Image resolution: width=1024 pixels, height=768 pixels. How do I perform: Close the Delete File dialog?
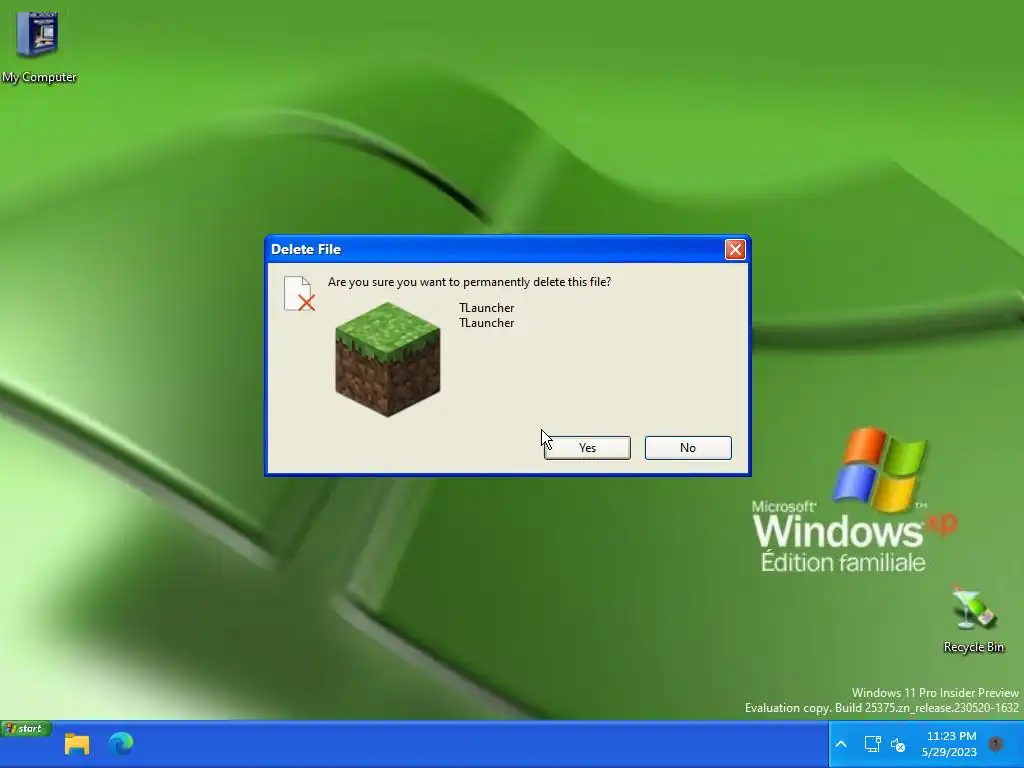735,249
